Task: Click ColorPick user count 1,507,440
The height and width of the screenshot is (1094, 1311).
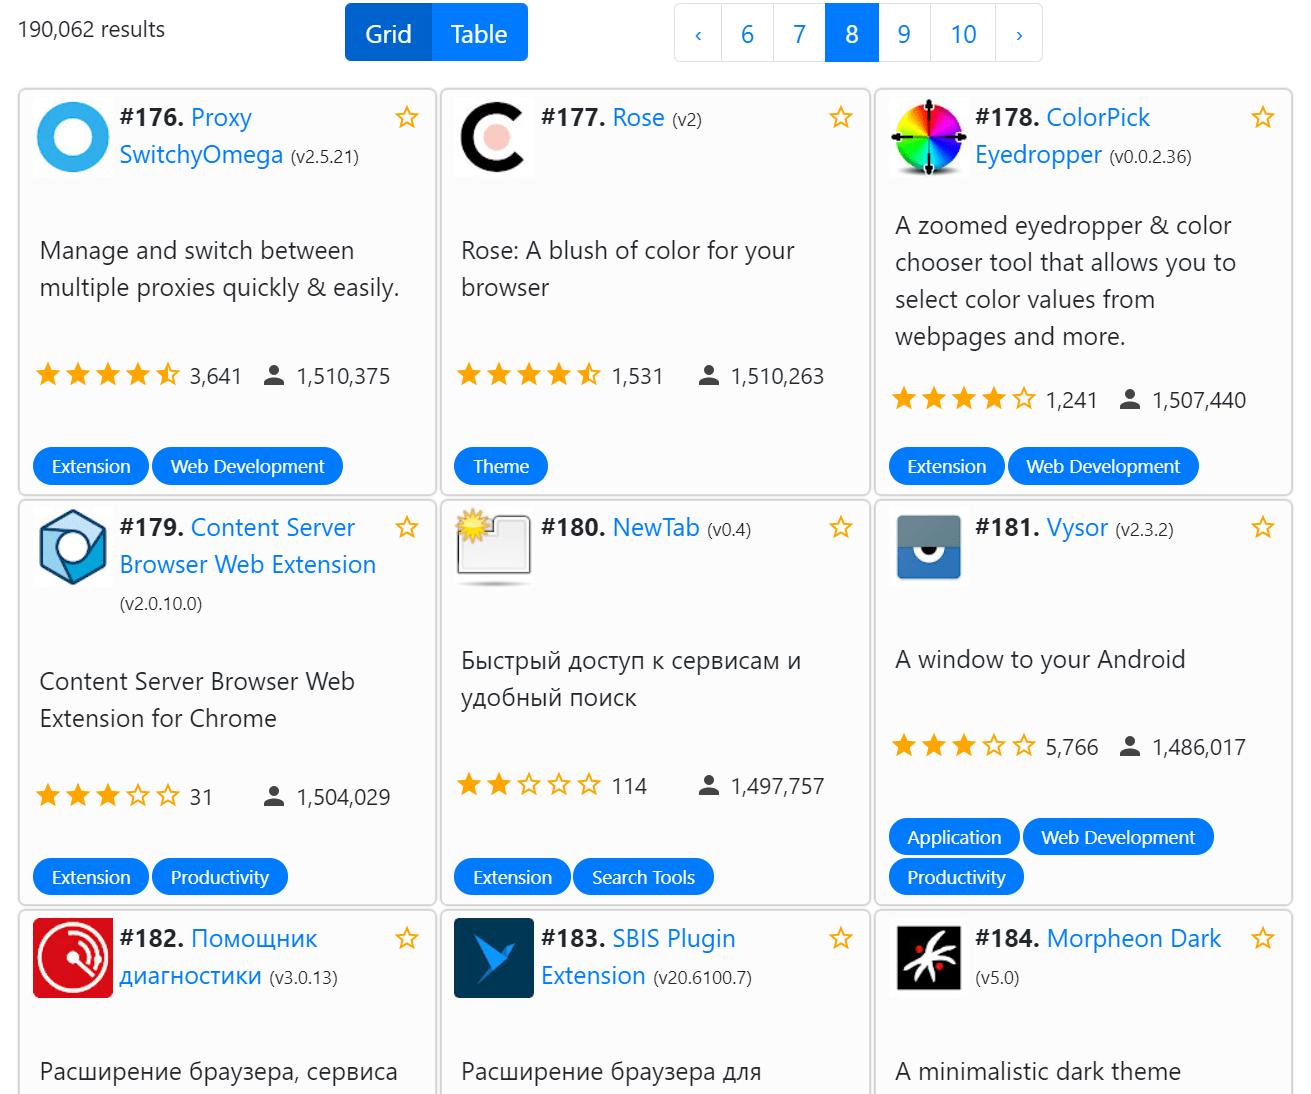Action: point(1183,400)
